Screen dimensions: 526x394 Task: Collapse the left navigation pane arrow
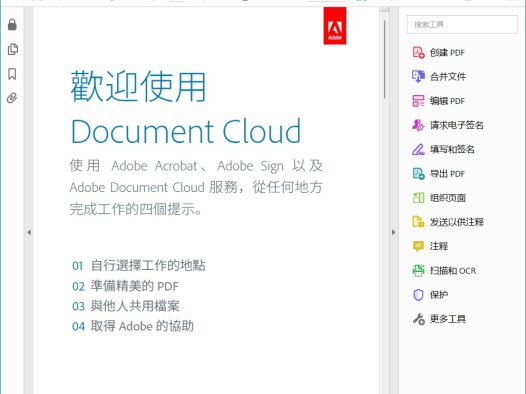(x=29, y=232)
